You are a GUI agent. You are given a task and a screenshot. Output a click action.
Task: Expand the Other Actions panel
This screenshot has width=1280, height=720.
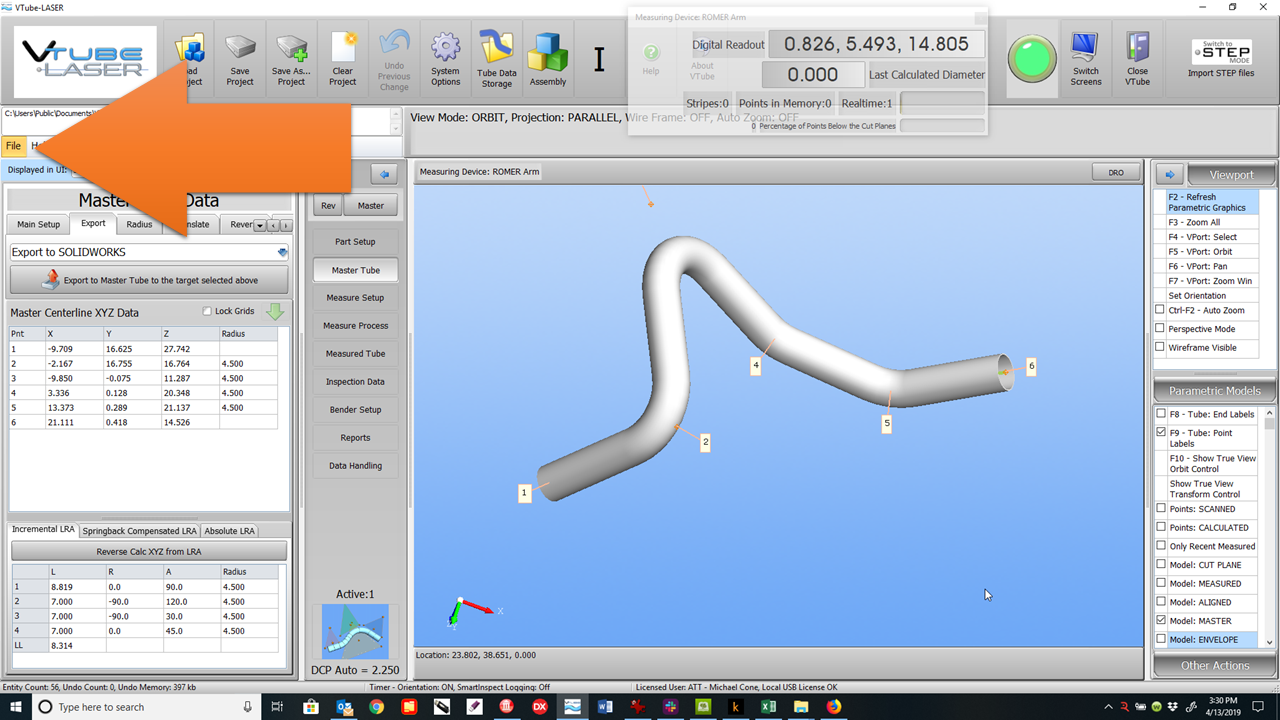click(1214, 665)
